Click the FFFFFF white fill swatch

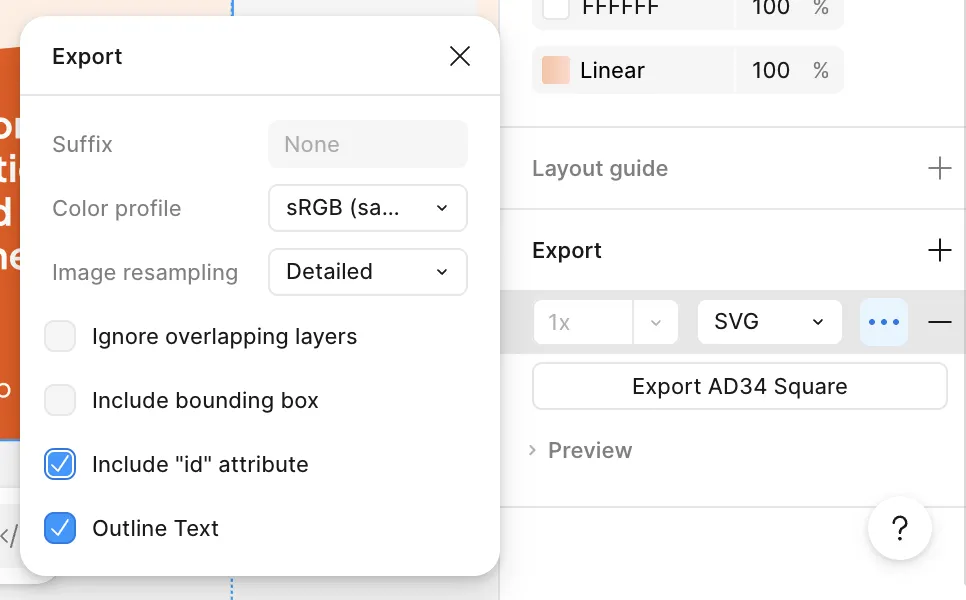(556, 9)
